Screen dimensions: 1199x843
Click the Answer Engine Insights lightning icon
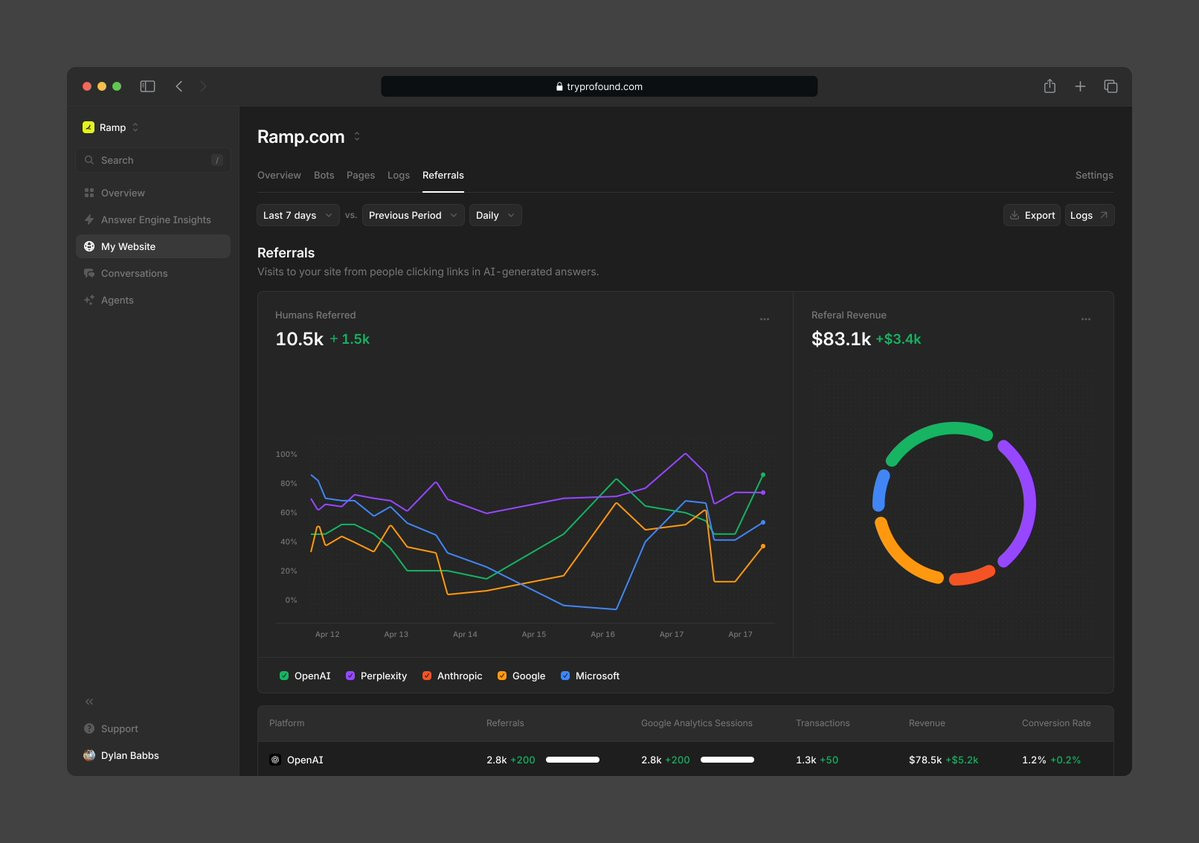[x=89, y=220]
